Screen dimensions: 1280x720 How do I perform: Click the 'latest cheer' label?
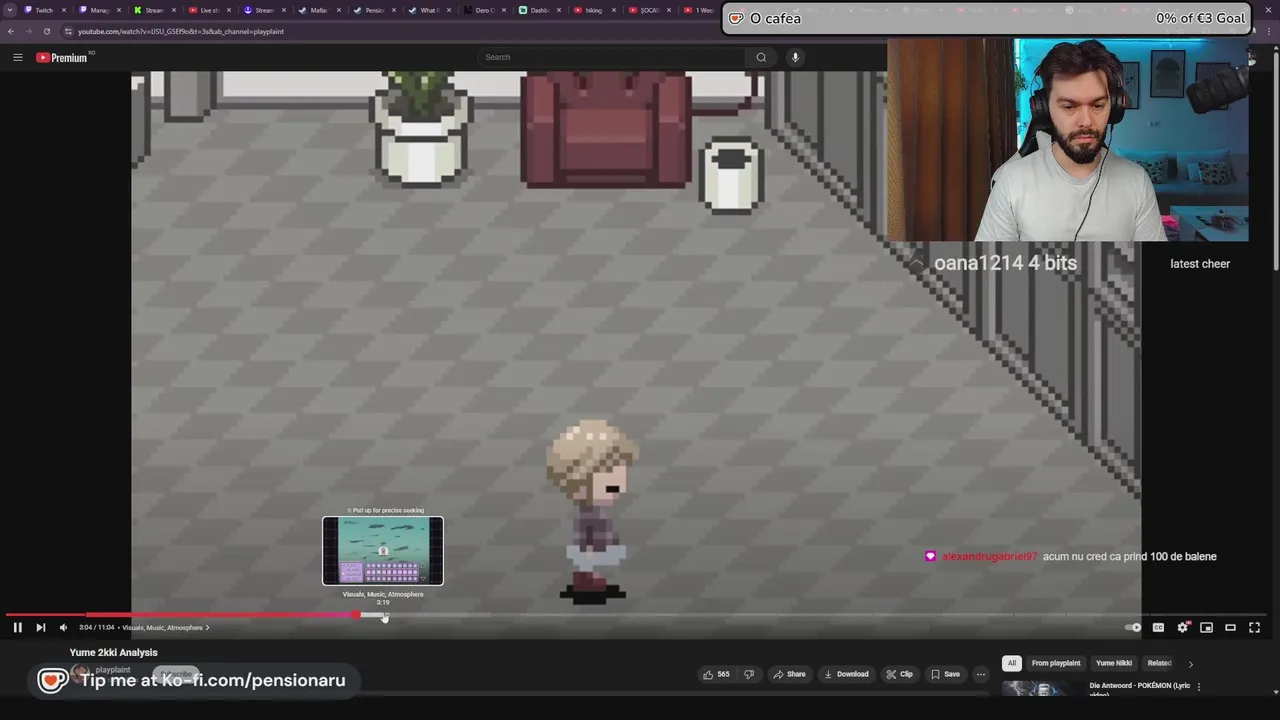coord(1200,264)
